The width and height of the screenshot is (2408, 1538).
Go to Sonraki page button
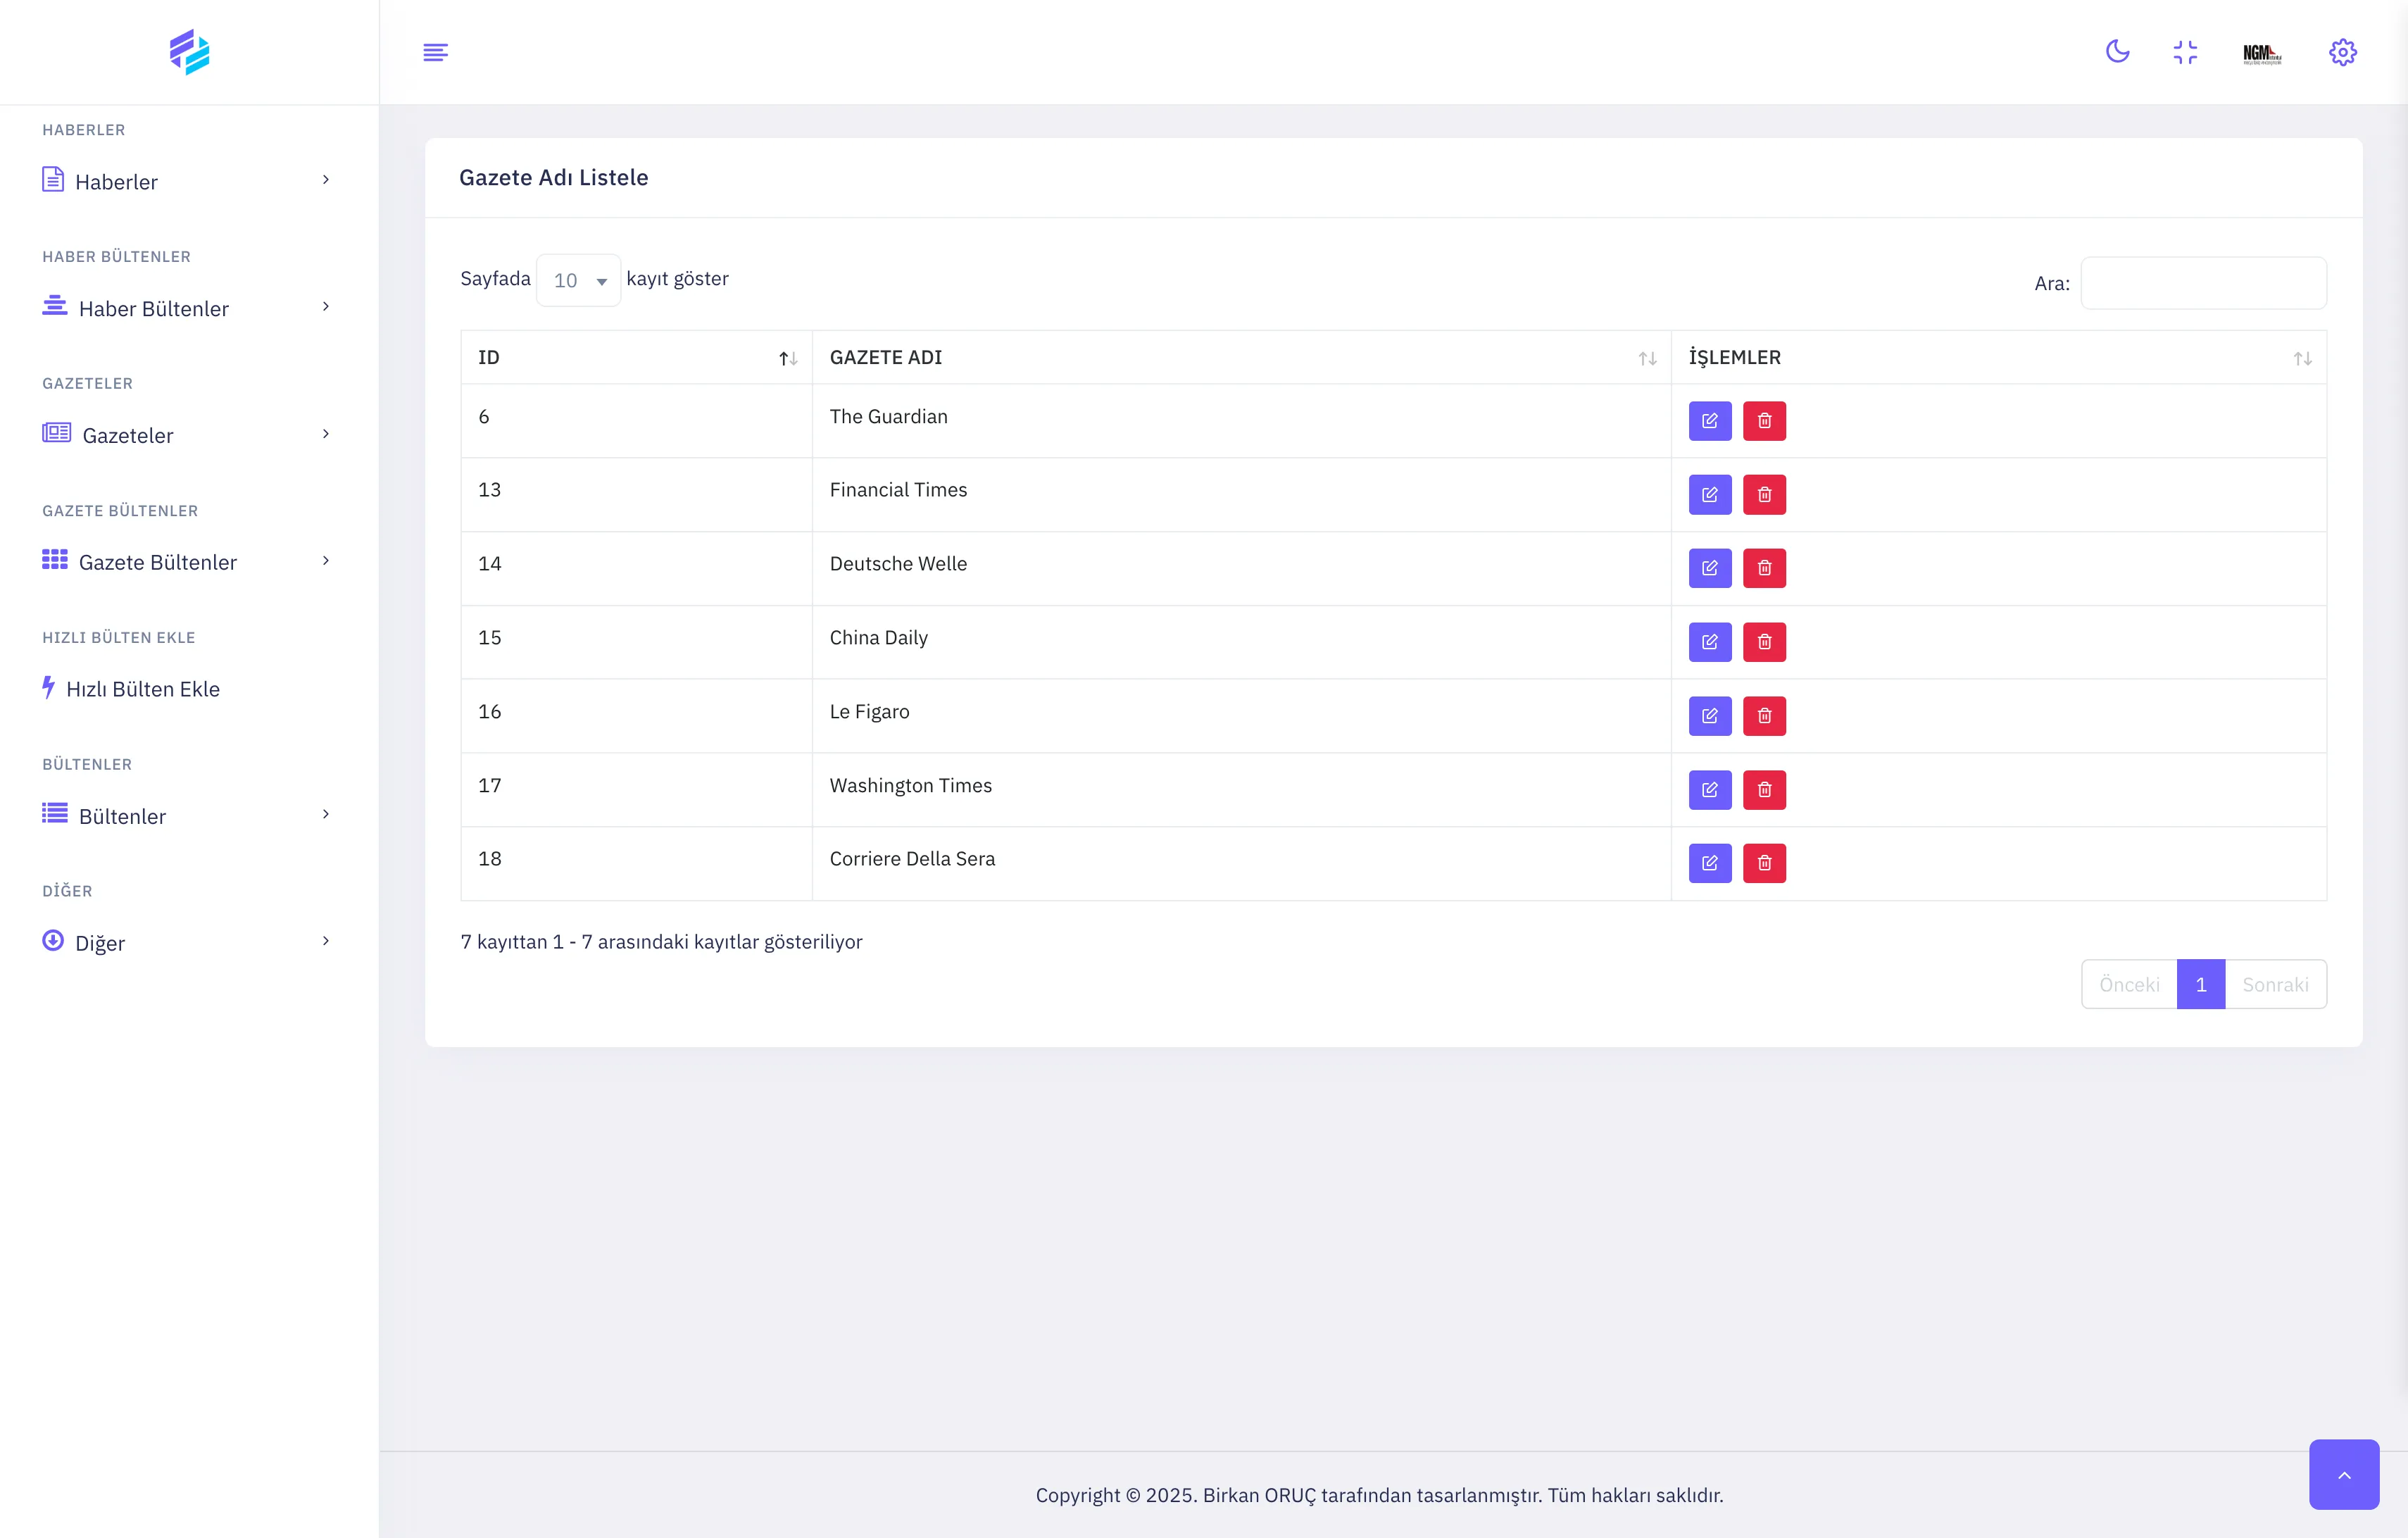tap(2274, 985)
